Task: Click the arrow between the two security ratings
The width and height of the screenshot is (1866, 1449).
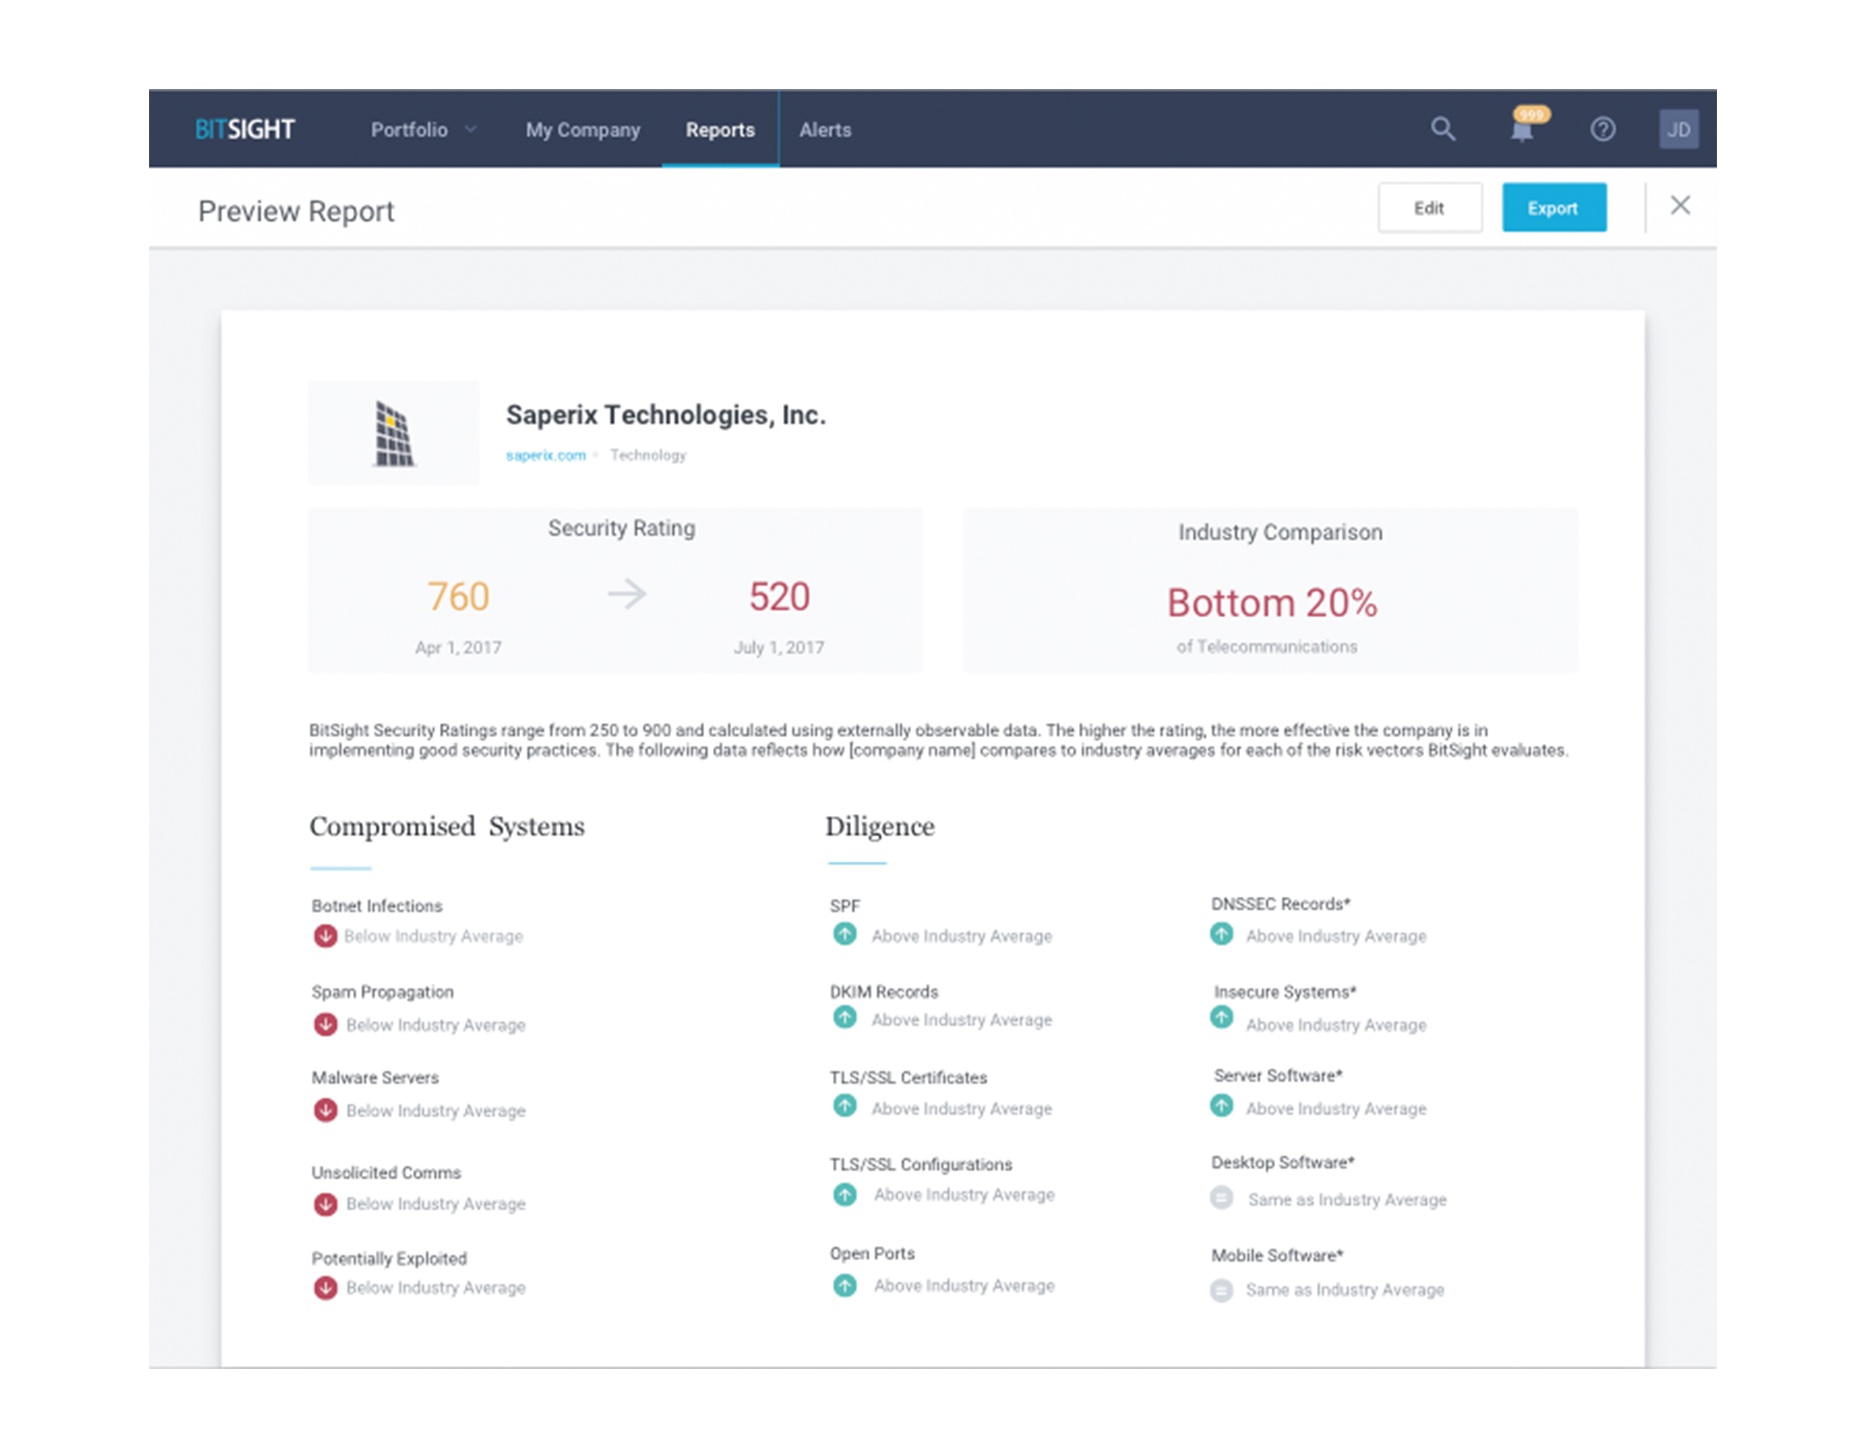Action: click(x=627, y=594)
